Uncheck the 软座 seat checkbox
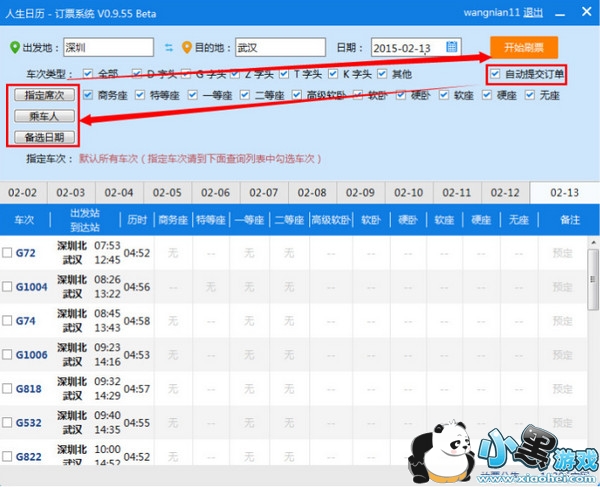 [x=444, y=95]
